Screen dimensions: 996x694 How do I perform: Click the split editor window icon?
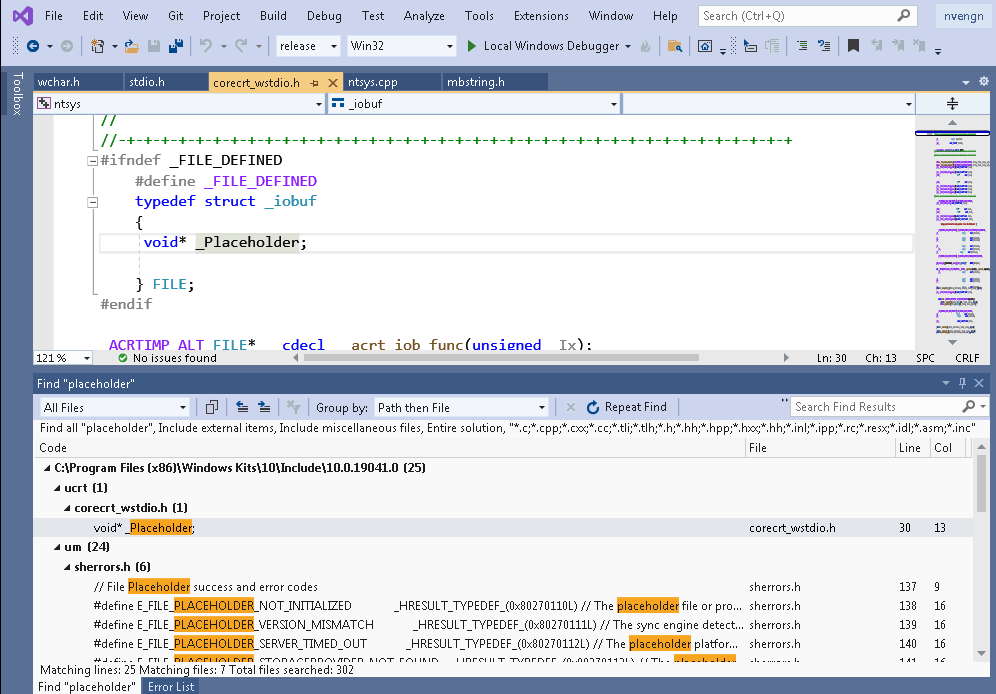(x=952, y=103)
